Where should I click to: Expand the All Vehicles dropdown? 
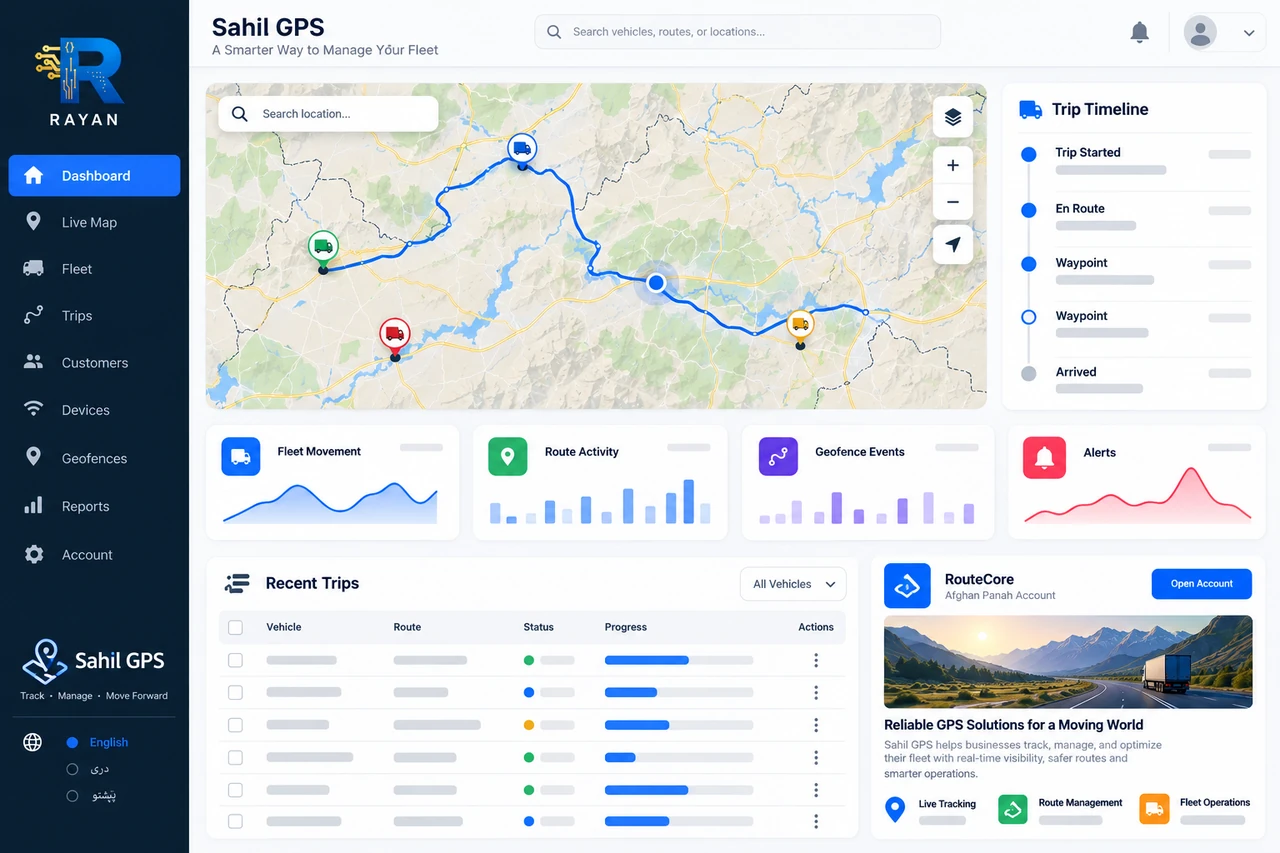click(x=793, y=584)
